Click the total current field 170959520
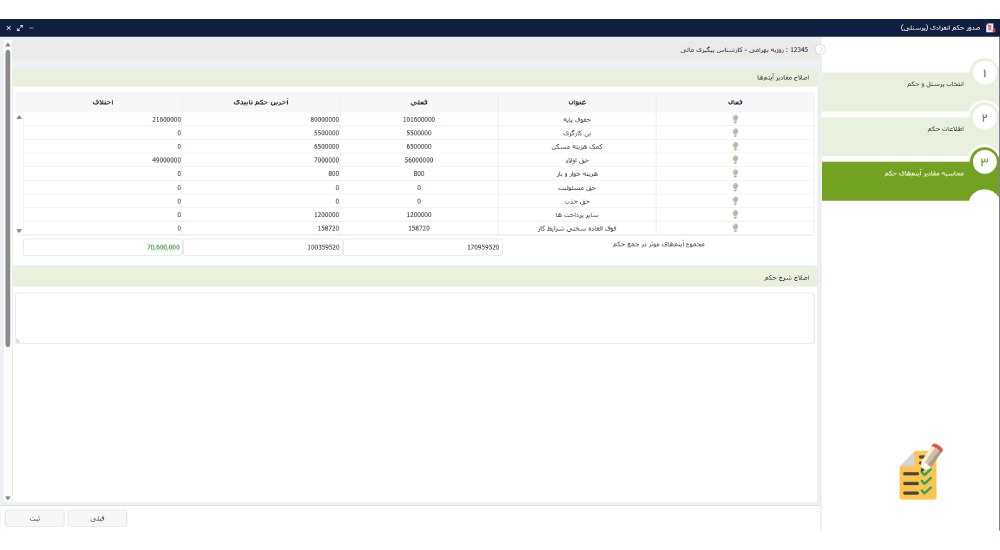Screen dimensions: 1000x550 pyautogui.click(x=423, y=248)
